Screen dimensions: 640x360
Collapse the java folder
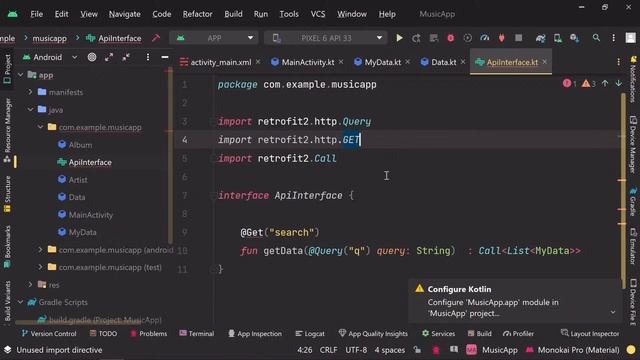point(31,110)
